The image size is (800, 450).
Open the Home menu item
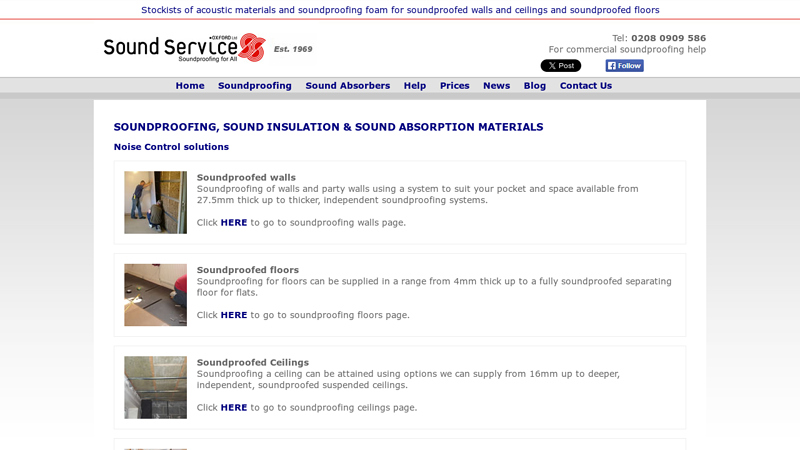tap(190, 86)
